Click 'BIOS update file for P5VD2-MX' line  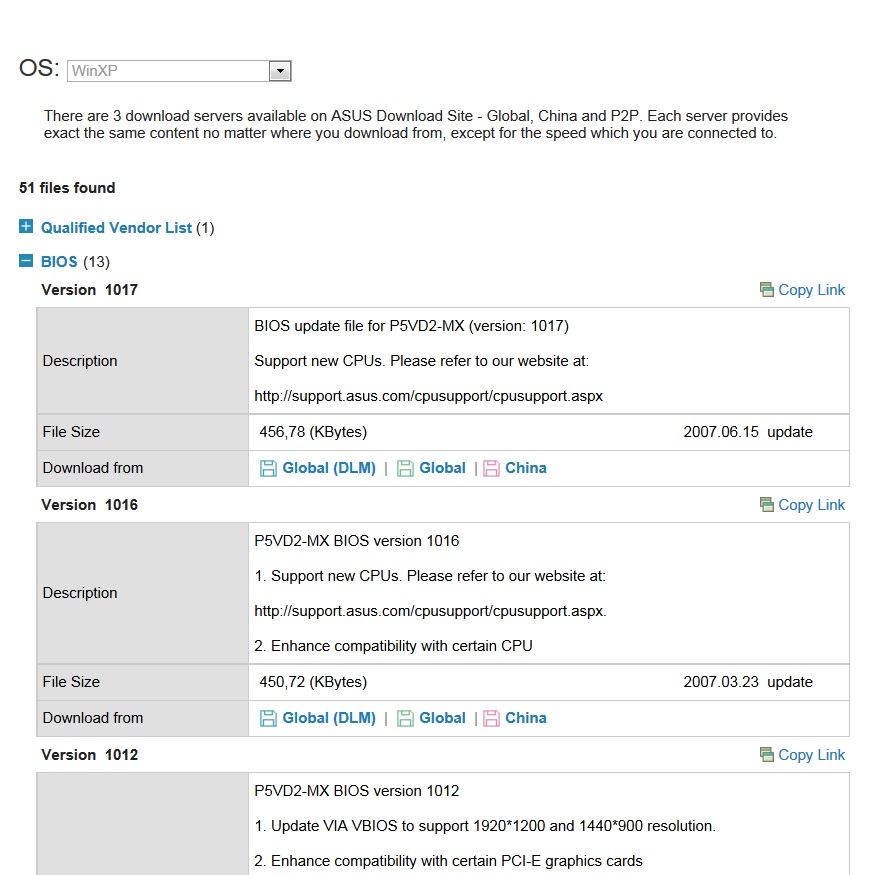click(411, 326)
